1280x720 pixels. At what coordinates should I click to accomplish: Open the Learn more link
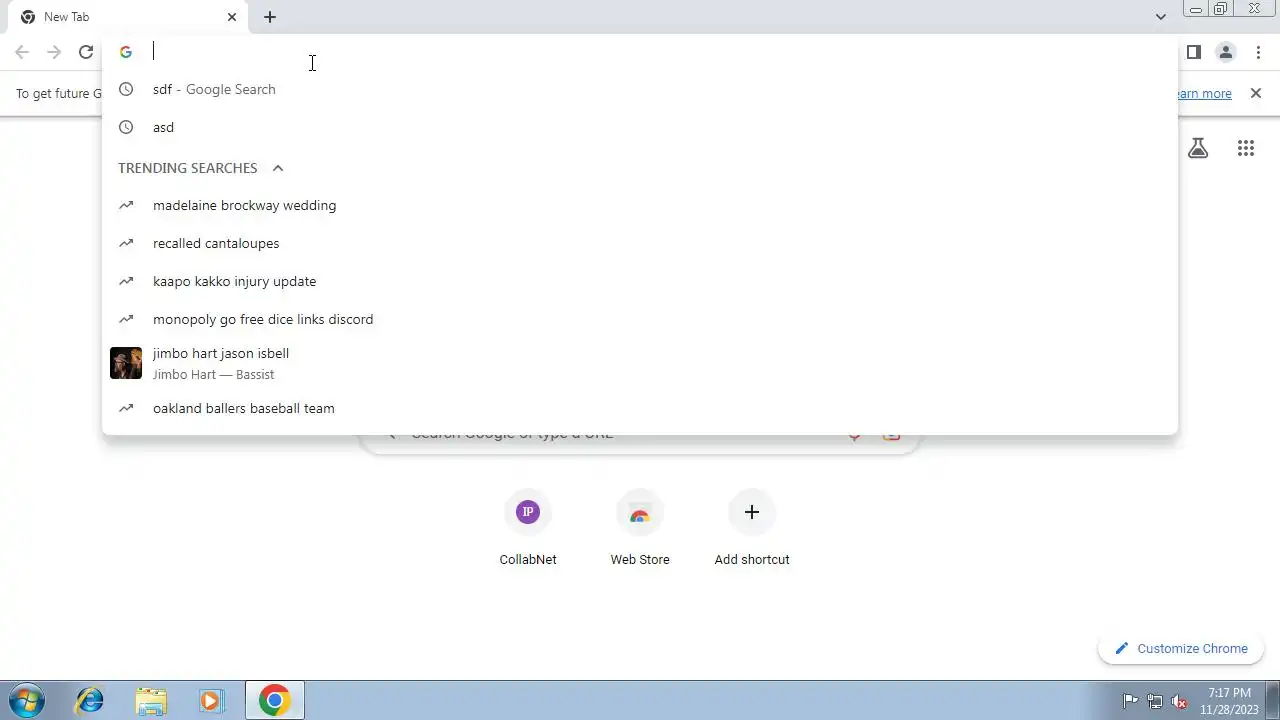coord(1204,93)
